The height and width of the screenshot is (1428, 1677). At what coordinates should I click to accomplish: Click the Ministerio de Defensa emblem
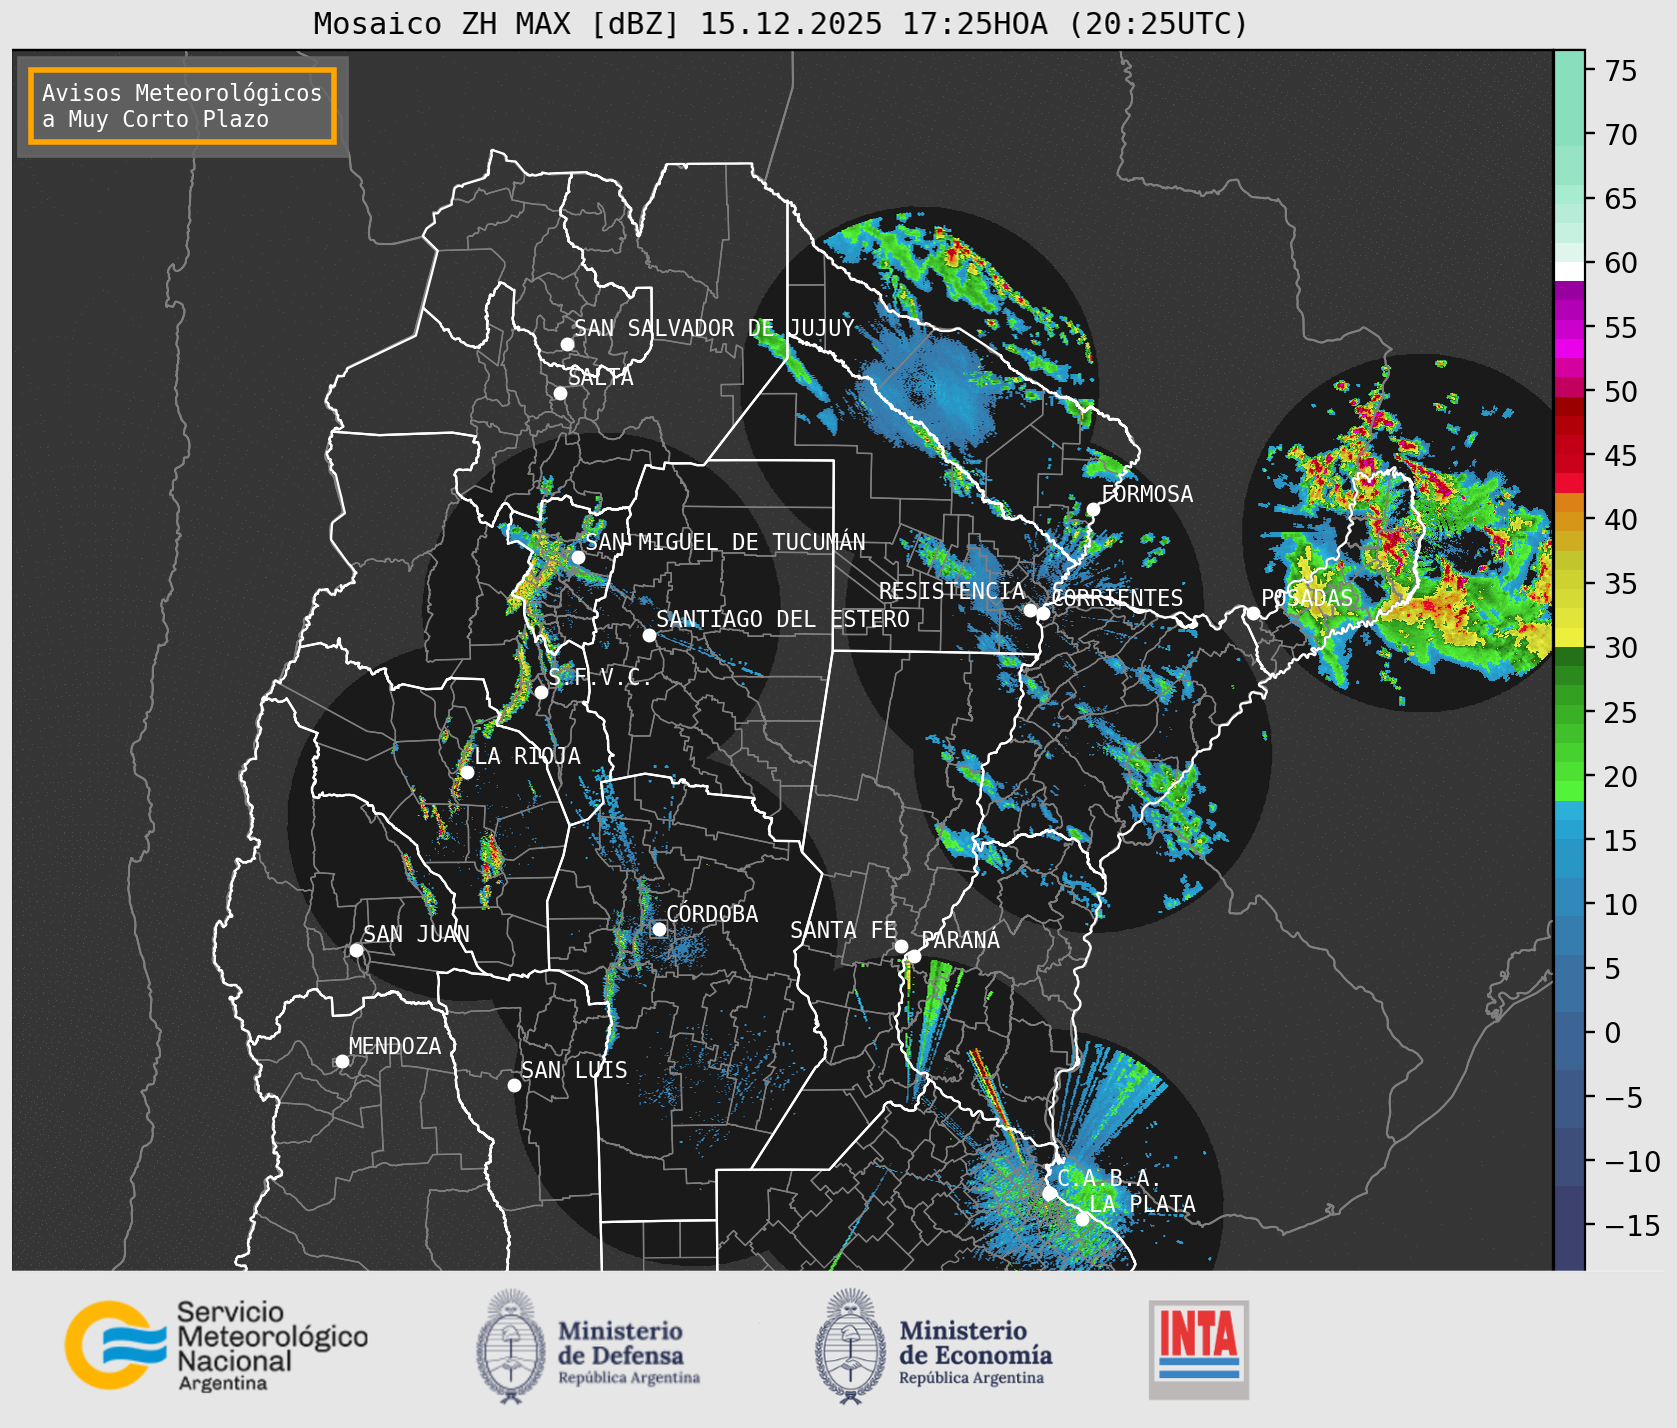[x=511, y=1346]
